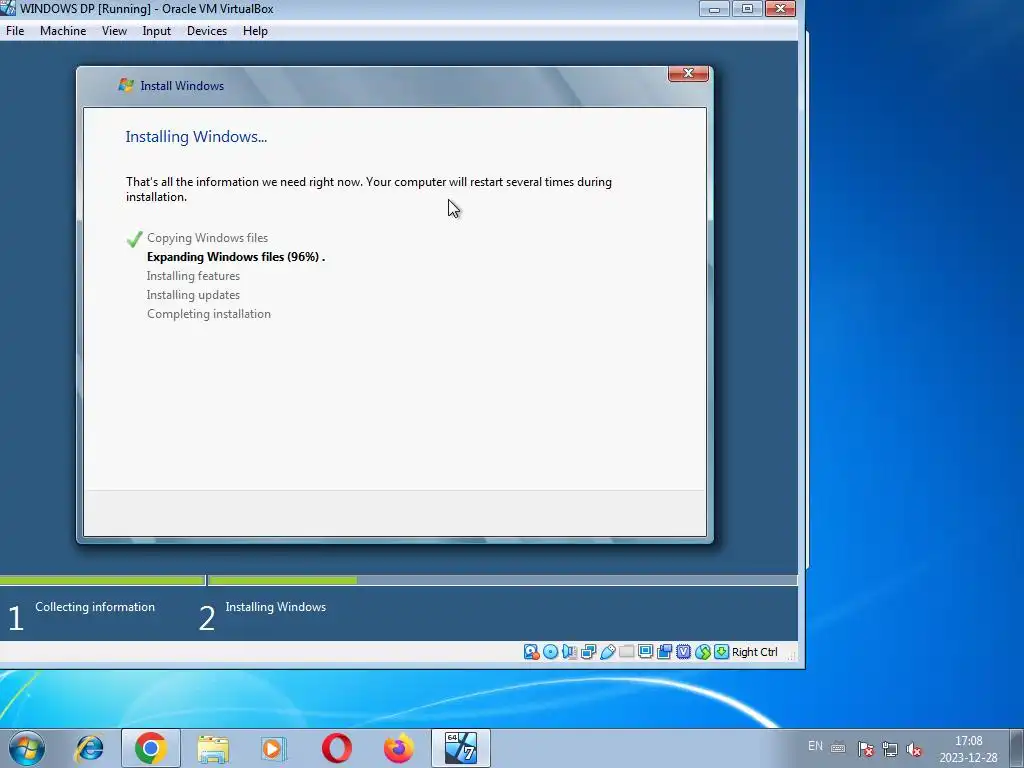The height and width of the screenshot is (768, 1024).
Task: Launch Opera browser from taskbar
Action: [337, 748]
